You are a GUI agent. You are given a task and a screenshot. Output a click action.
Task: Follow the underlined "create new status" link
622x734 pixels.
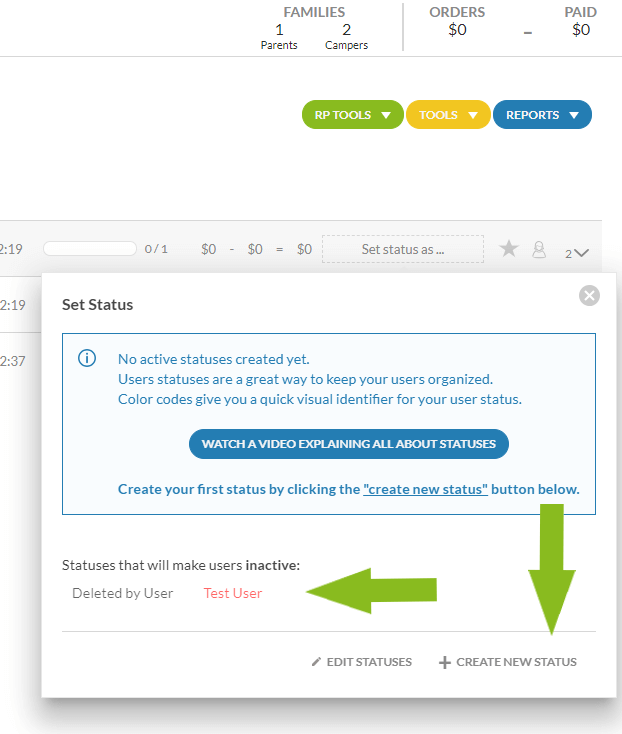426,490
